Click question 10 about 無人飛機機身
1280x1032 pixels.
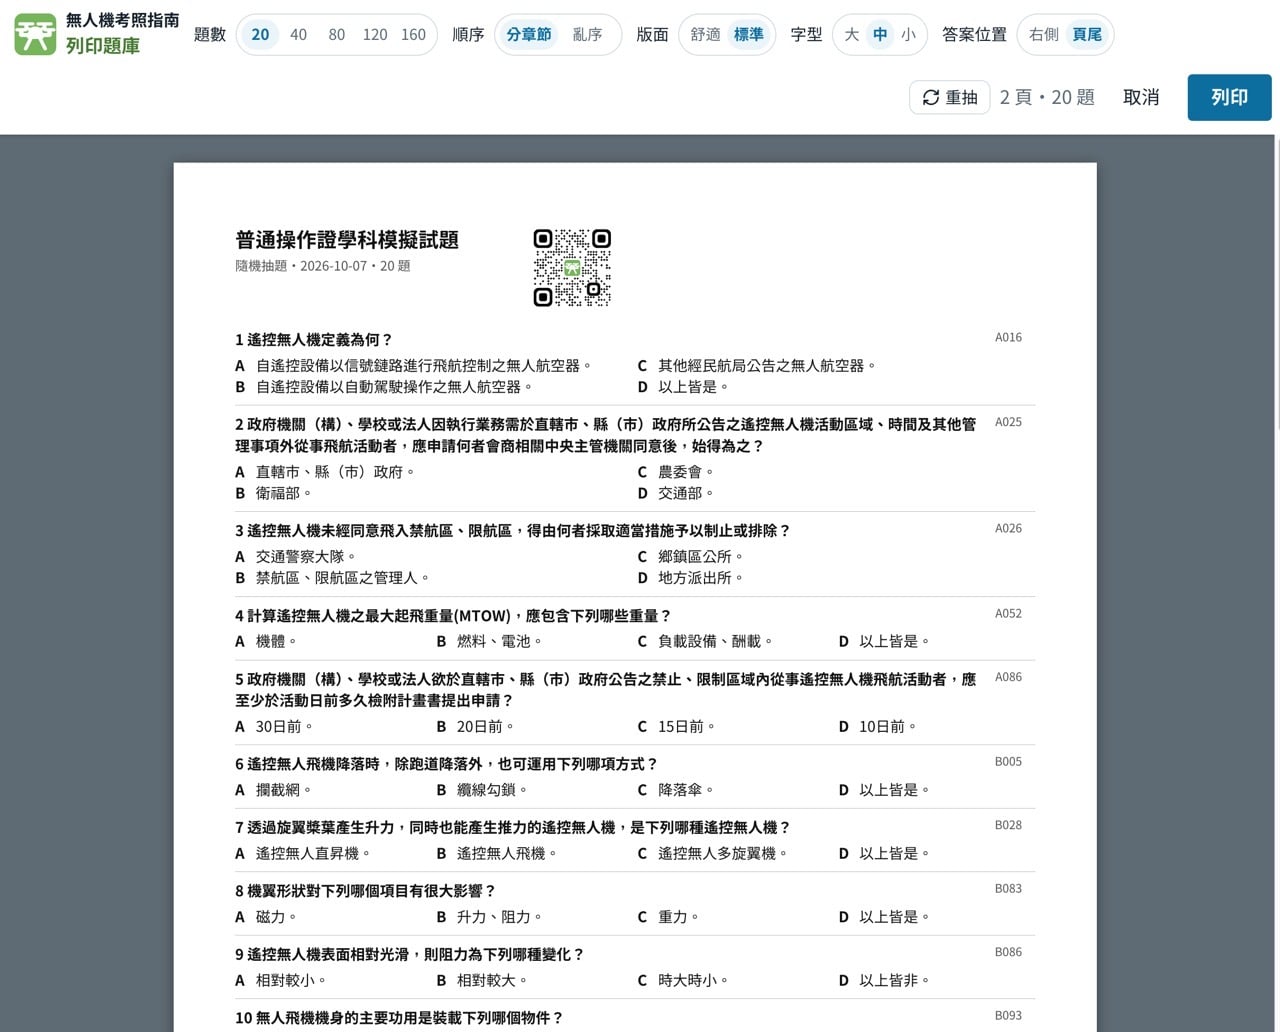pyautogui.click(x=399, y=1018)
